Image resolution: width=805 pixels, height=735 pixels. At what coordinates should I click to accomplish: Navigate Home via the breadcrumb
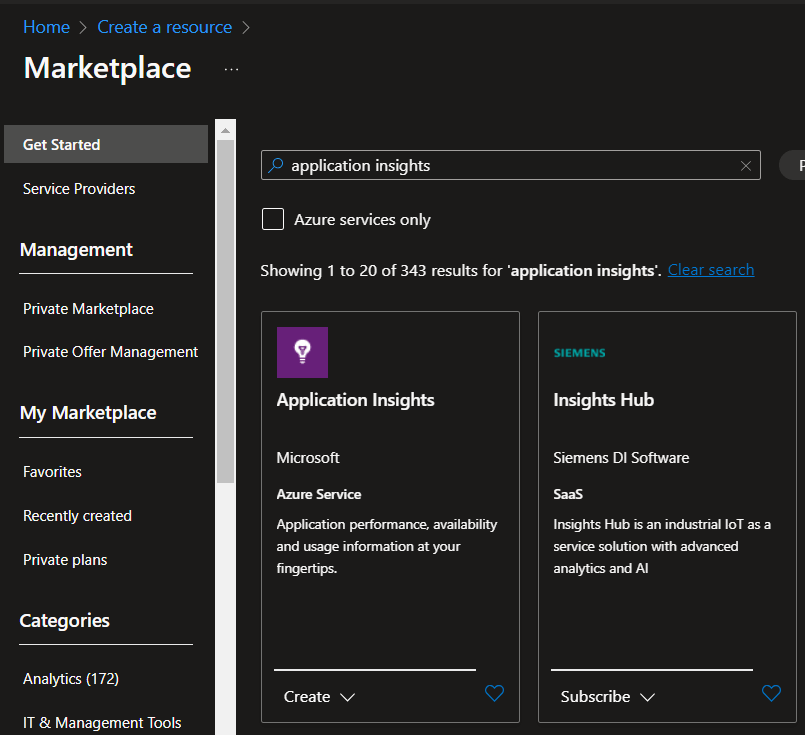pyautogui.click(x=46, y=27)
